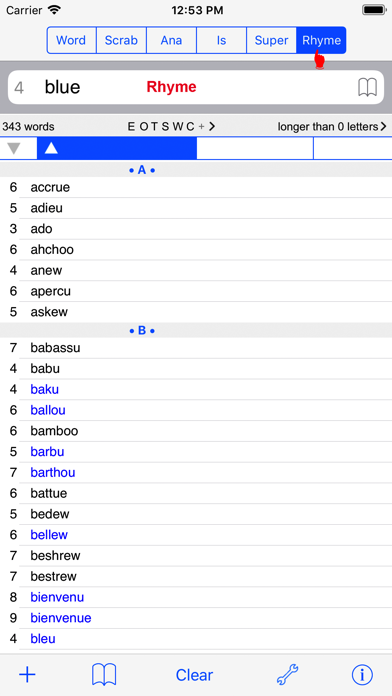The width and height of the screenshot is (392, 696).
Task: Sort ascending with the white up triangle
Action: (51, 148)
